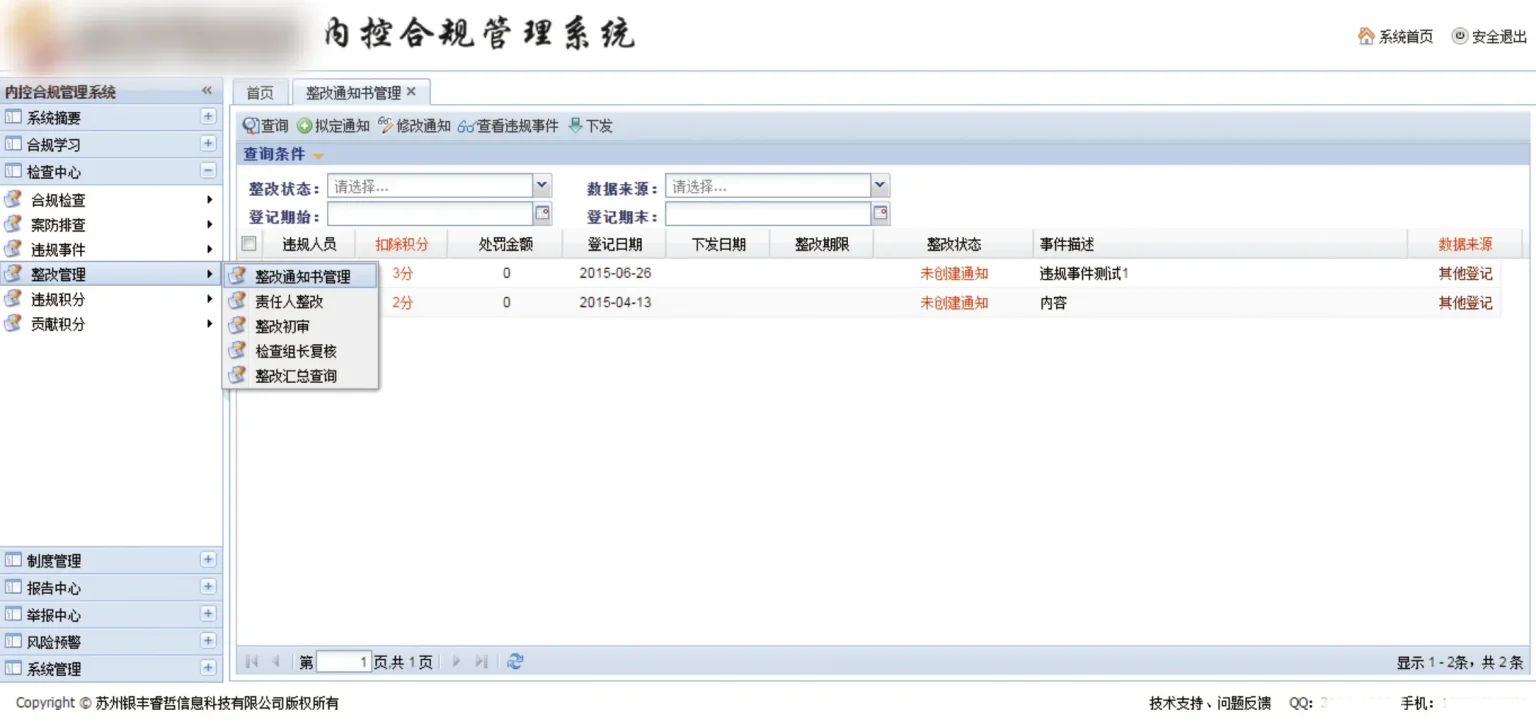Collapse the 检查中心 section
The width and height of the screenshot is (1536, 722).
(208, 171)
